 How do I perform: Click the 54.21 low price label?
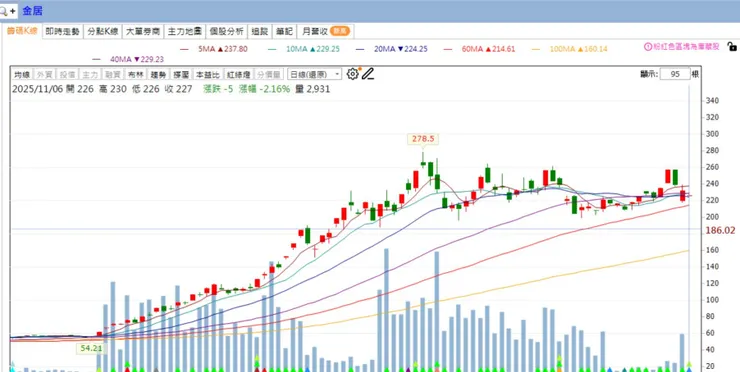(x=92, y=348)
